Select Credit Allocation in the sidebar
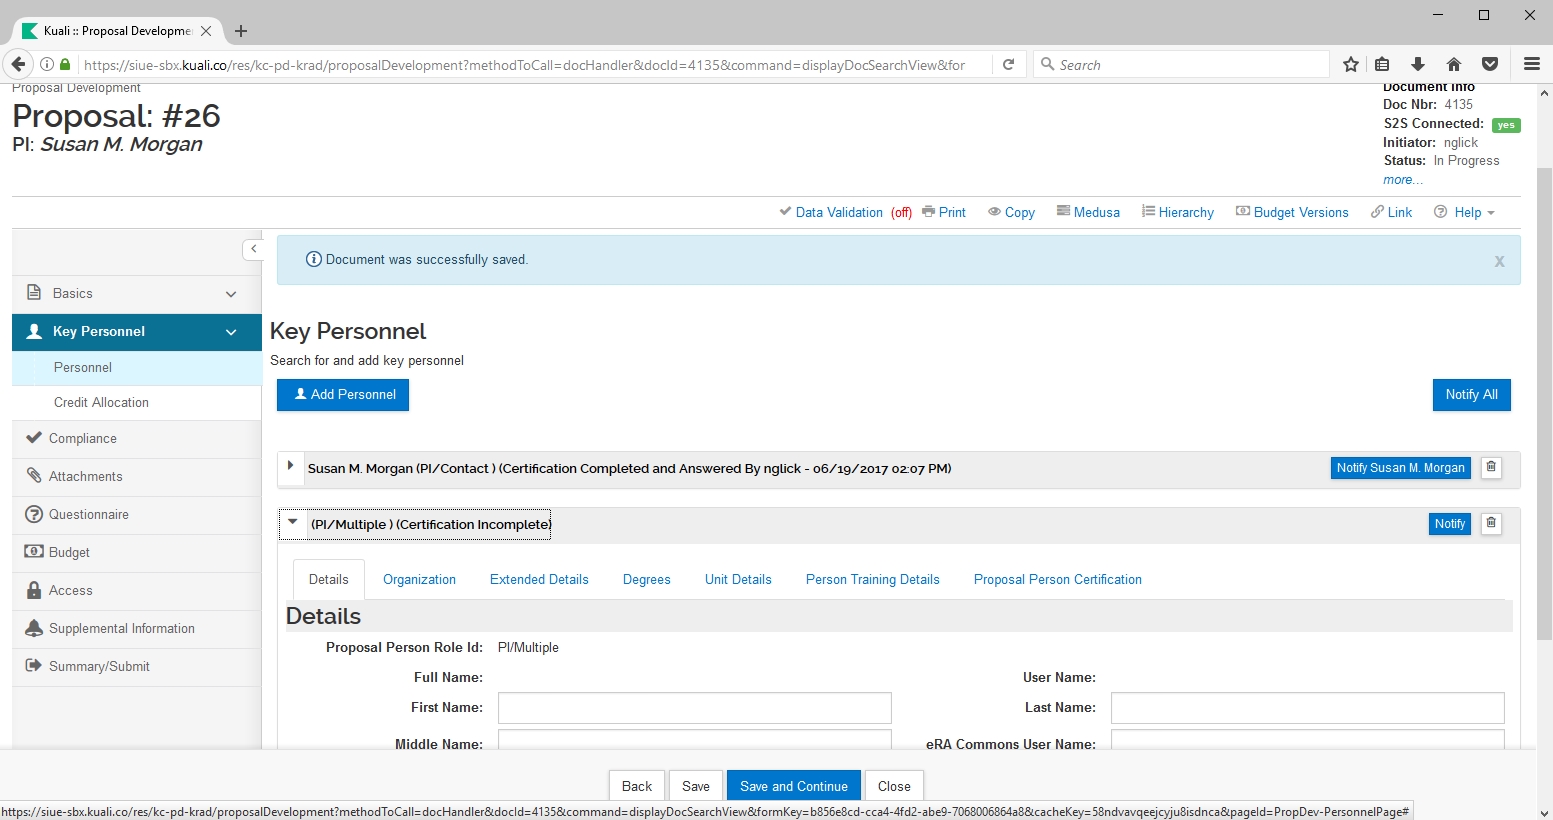1553x820 pixels. (x=101, y=403)
